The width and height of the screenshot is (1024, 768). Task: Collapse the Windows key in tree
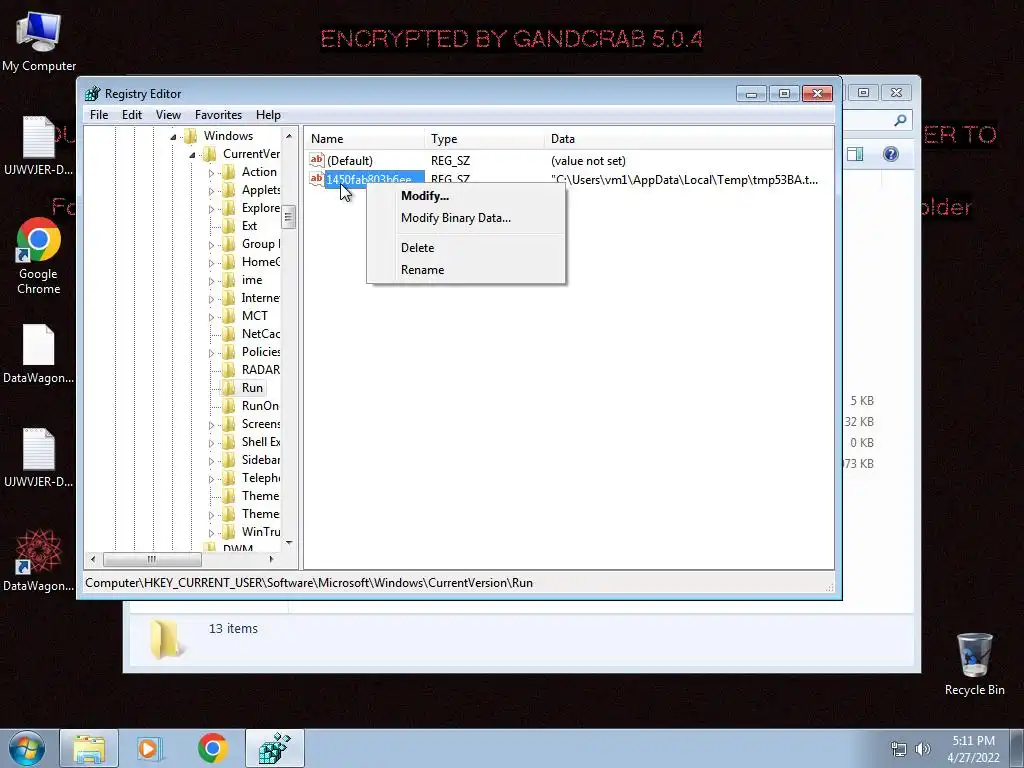[x=173, y=136]
